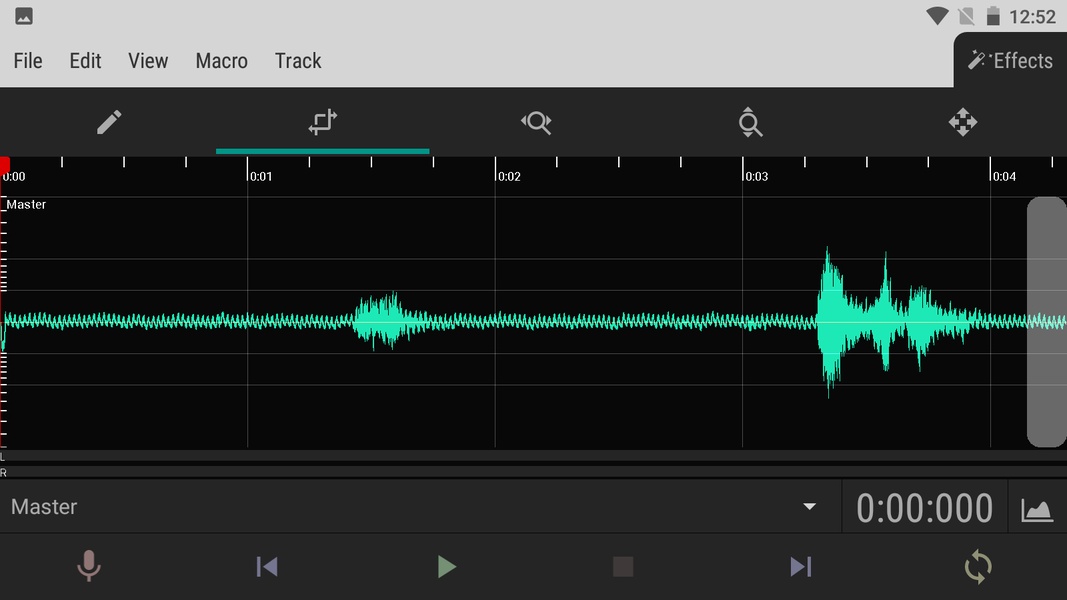
Task: Open the Edit menu
Action: tap(85, 61)
